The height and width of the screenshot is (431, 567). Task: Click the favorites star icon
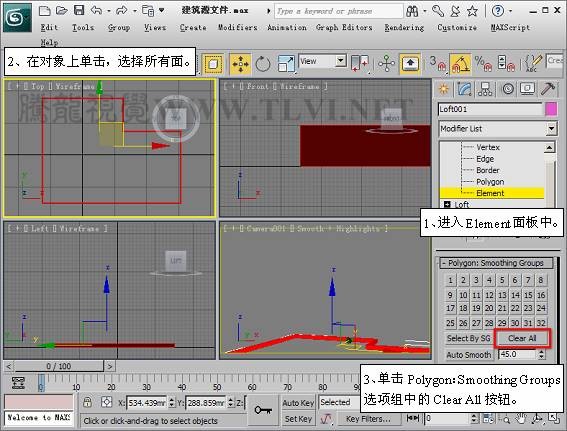point(472,11)
